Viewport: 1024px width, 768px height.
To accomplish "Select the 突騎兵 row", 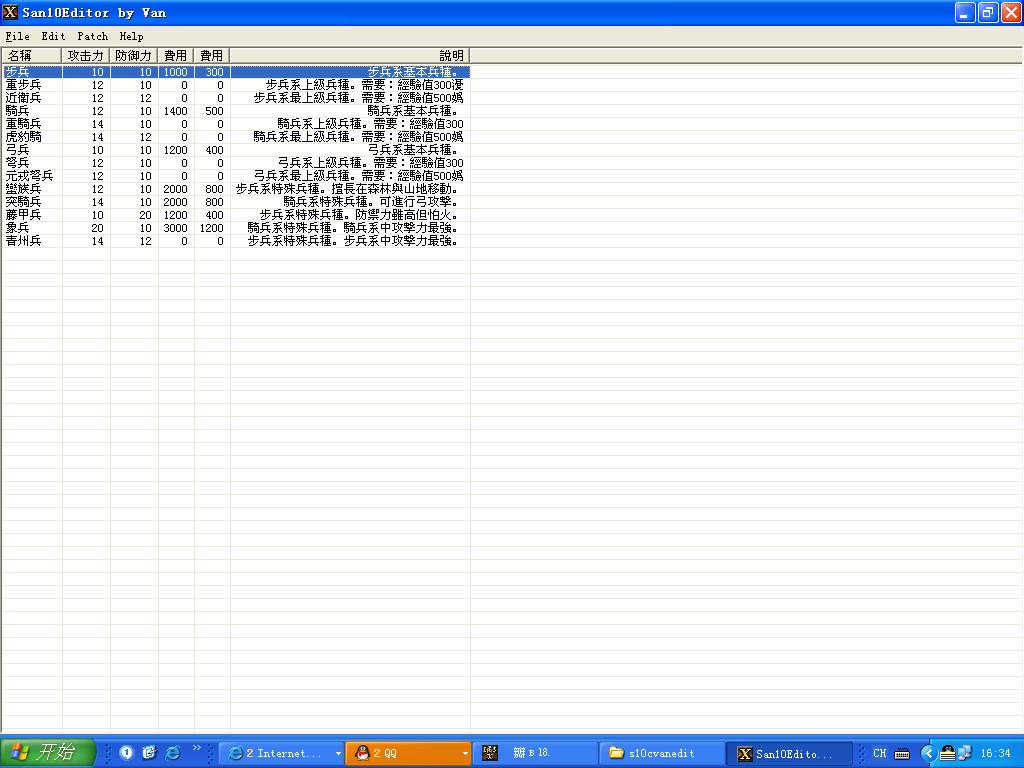I will coord(236,202).
